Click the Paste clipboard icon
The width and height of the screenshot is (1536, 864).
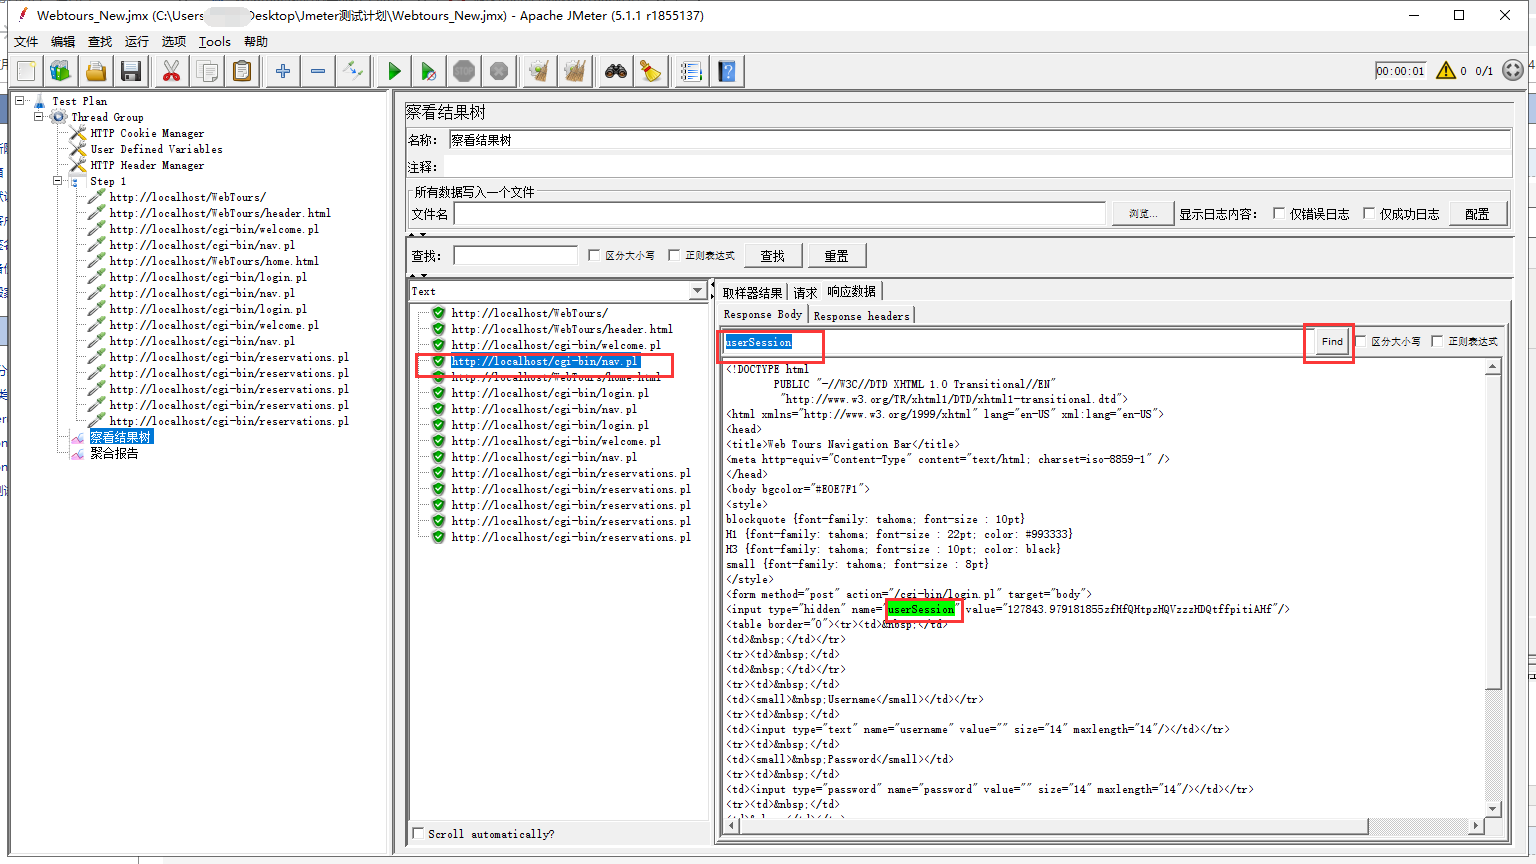click(242, 71)
